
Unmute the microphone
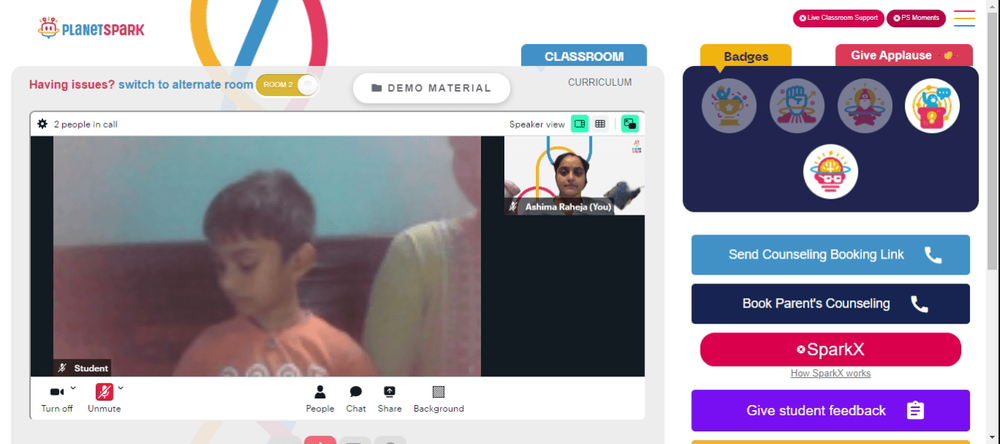coord(104,398)
